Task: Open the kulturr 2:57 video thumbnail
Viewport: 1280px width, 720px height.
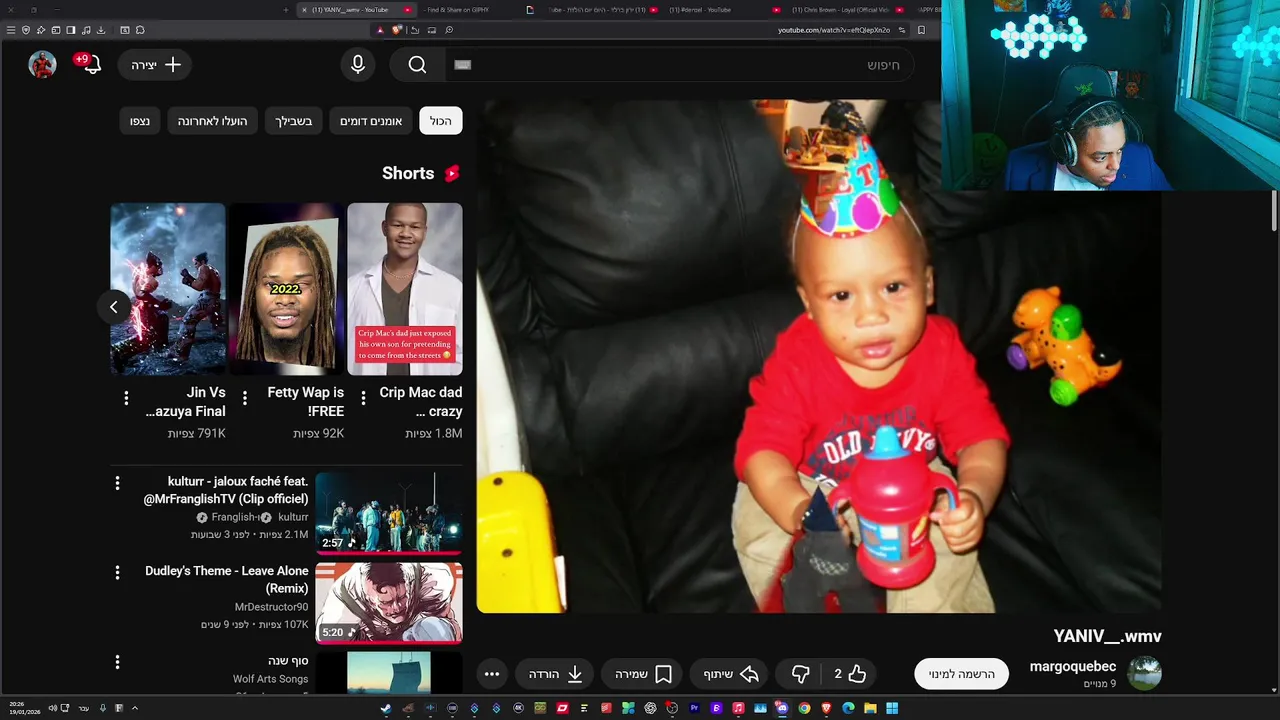Action: (389, 514)
